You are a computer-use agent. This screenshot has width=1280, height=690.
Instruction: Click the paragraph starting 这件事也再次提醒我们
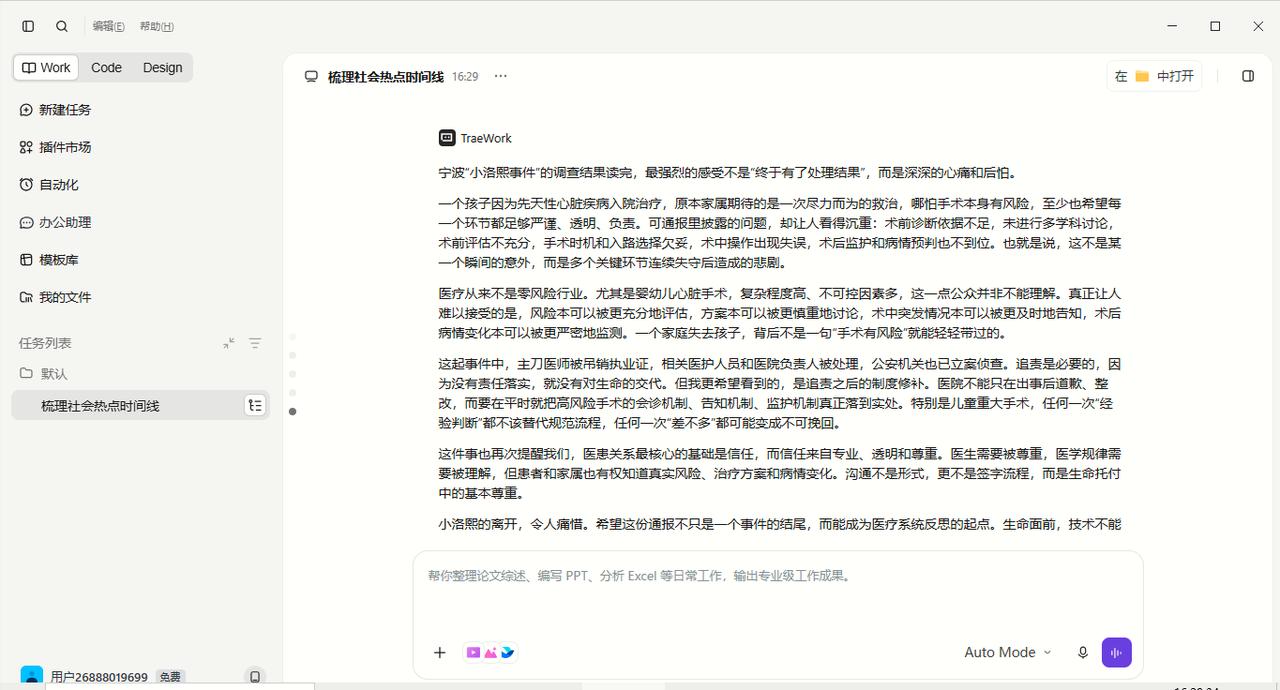tap(780, 473)
